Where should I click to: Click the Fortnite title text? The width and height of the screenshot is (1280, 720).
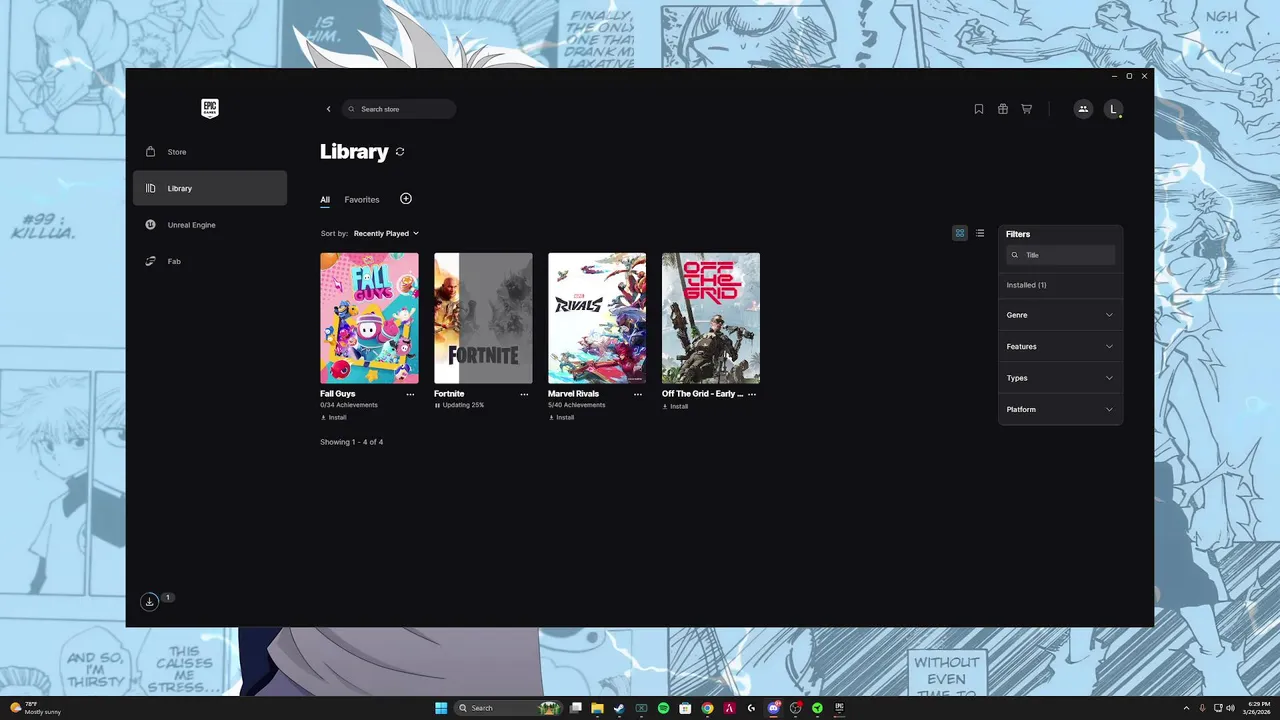pos(449,394)
